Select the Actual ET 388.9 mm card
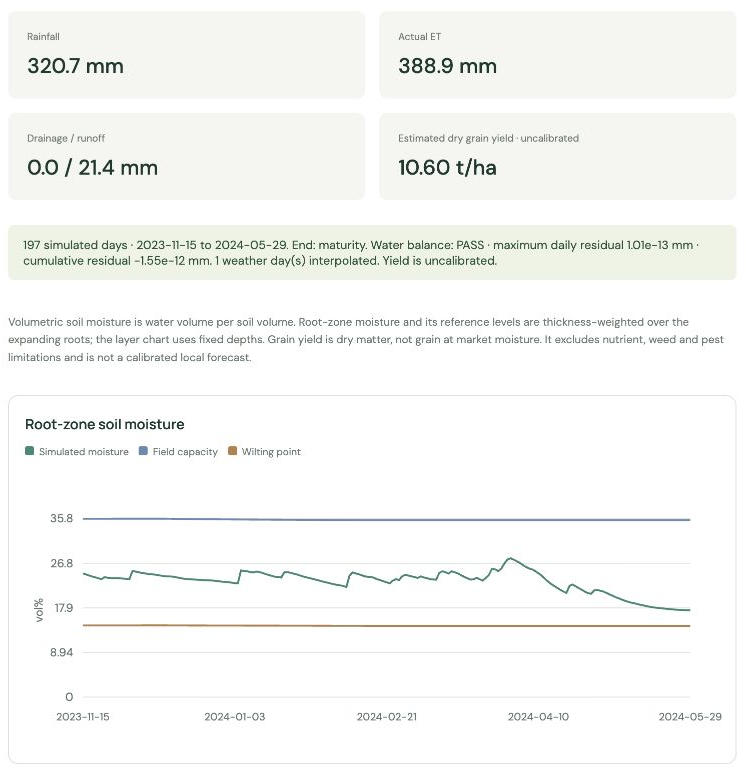 click(557, 55)
